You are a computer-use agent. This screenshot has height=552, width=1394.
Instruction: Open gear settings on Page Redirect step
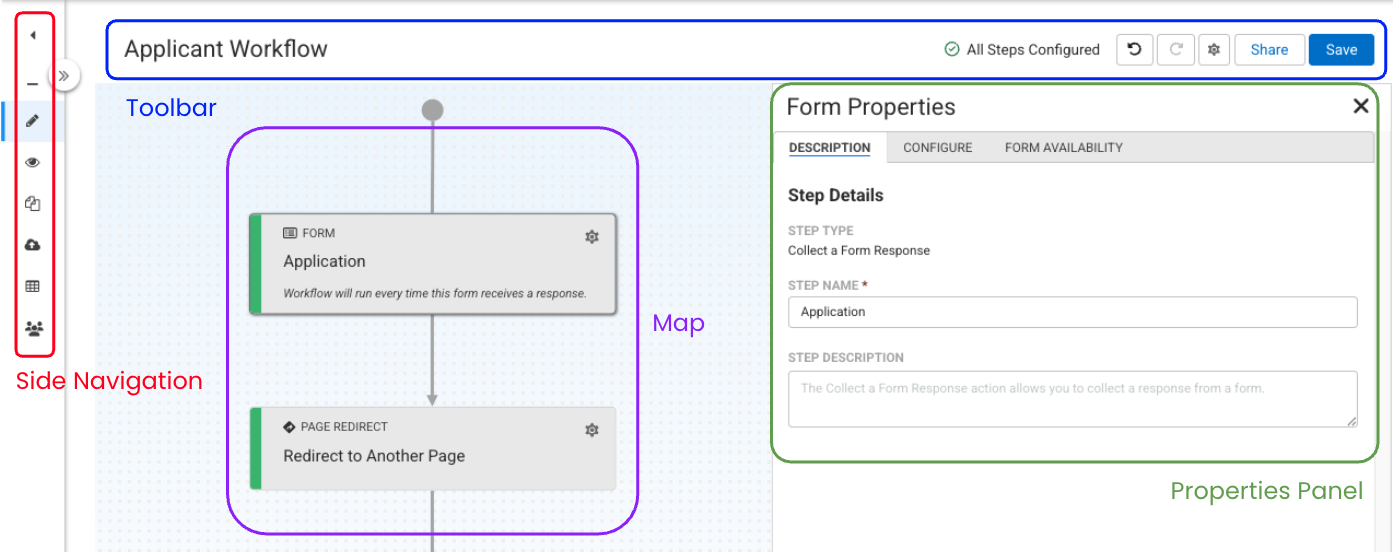point(592,430)
